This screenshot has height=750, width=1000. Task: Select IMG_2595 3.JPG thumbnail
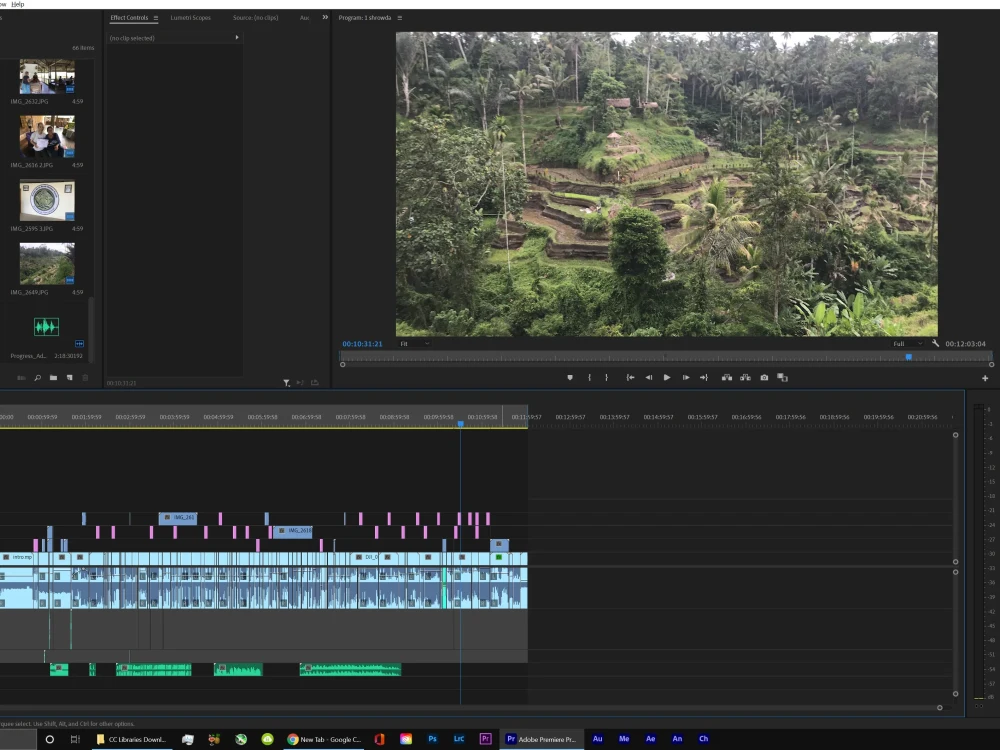[47, 200]
